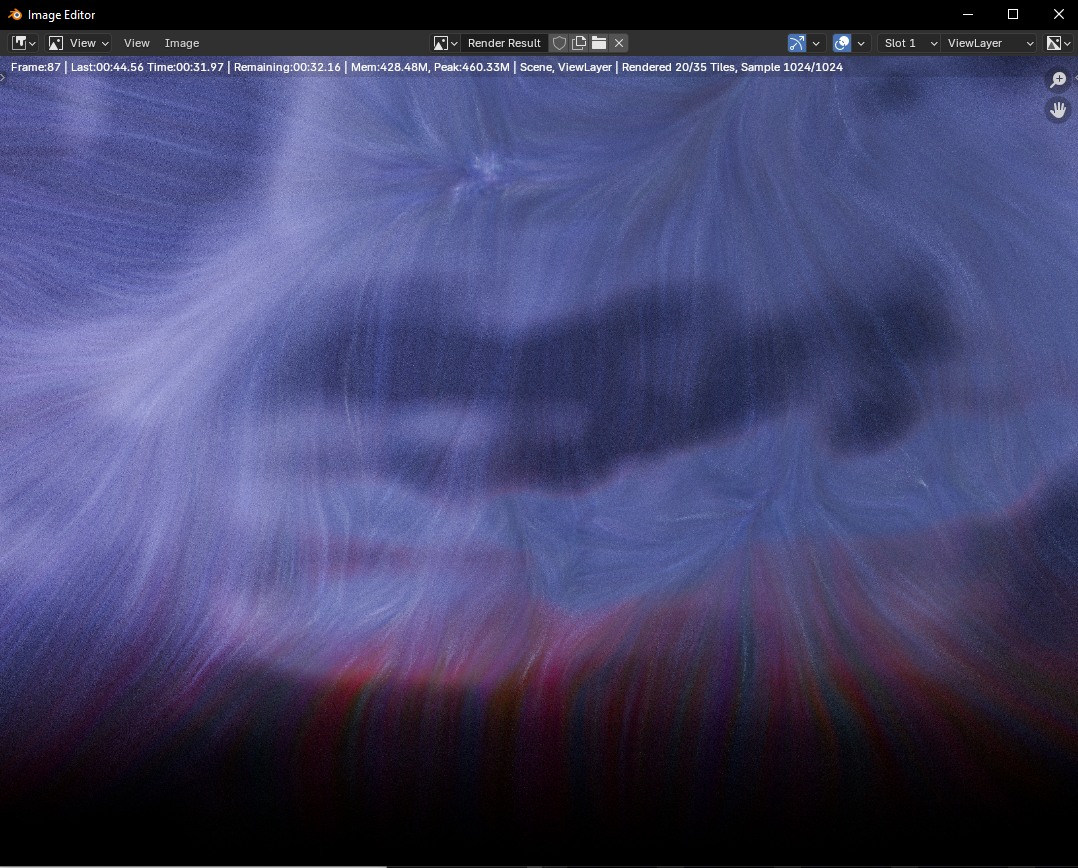Image resolution: width=1078 pixels, height=868 pixels.
Task: Open the display channels selector
Action: coord(1057,43)
